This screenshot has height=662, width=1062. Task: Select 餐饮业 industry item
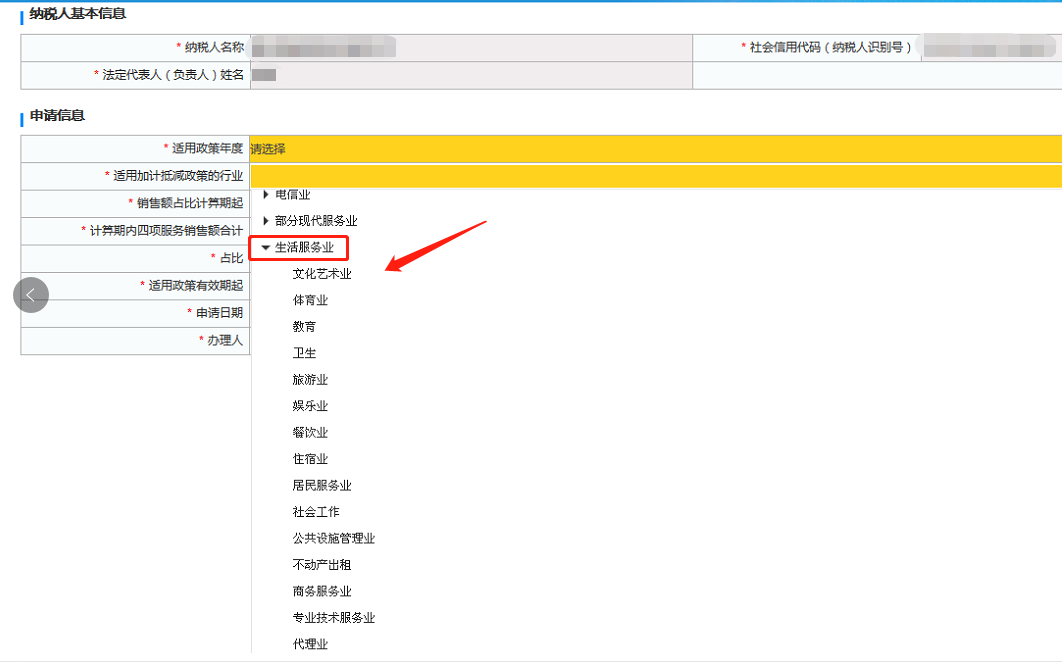[310, 433]
